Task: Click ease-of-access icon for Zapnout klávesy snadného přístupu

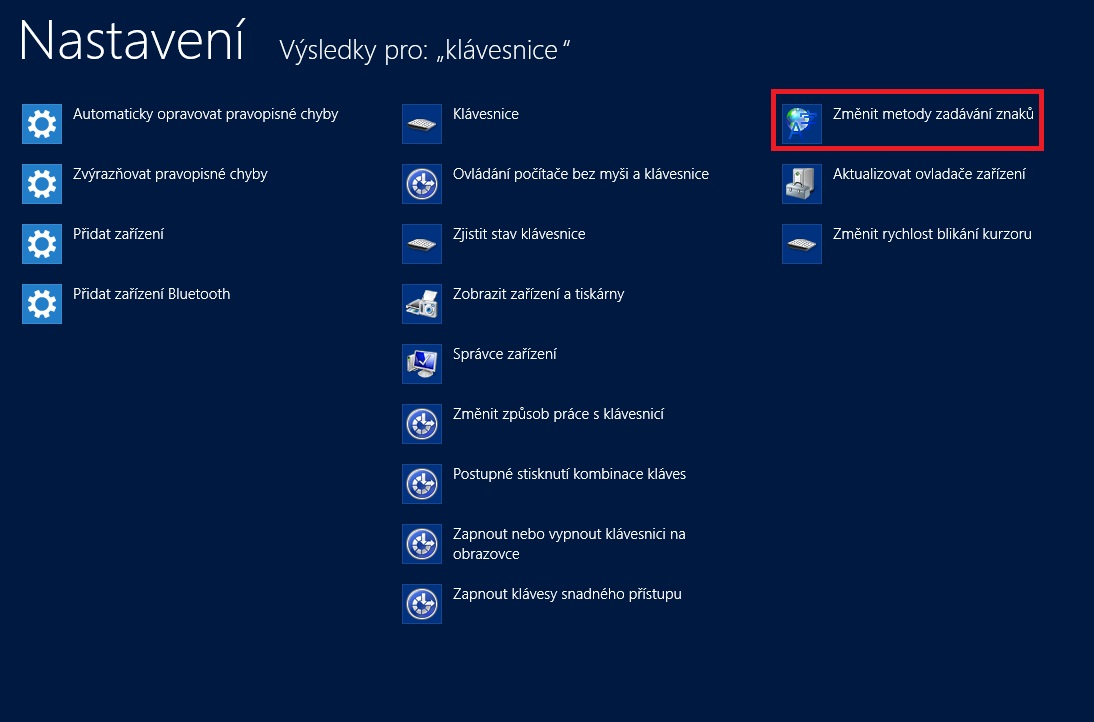Action: (422, 604)
